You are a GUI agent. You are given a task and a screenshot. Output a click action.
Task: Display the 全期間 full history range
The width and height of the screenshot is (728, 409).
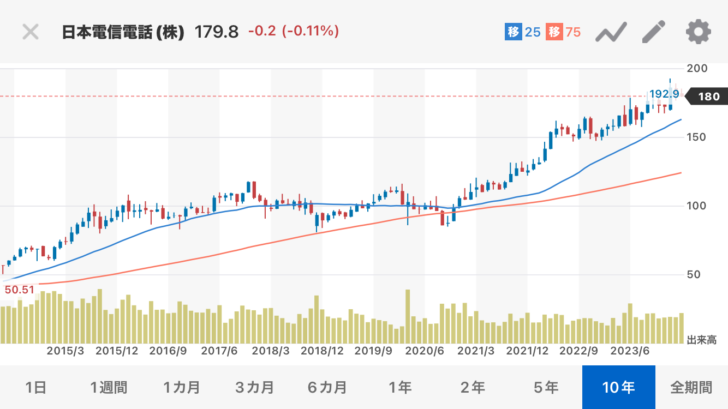pyautogui.click(x=691, y=387)
